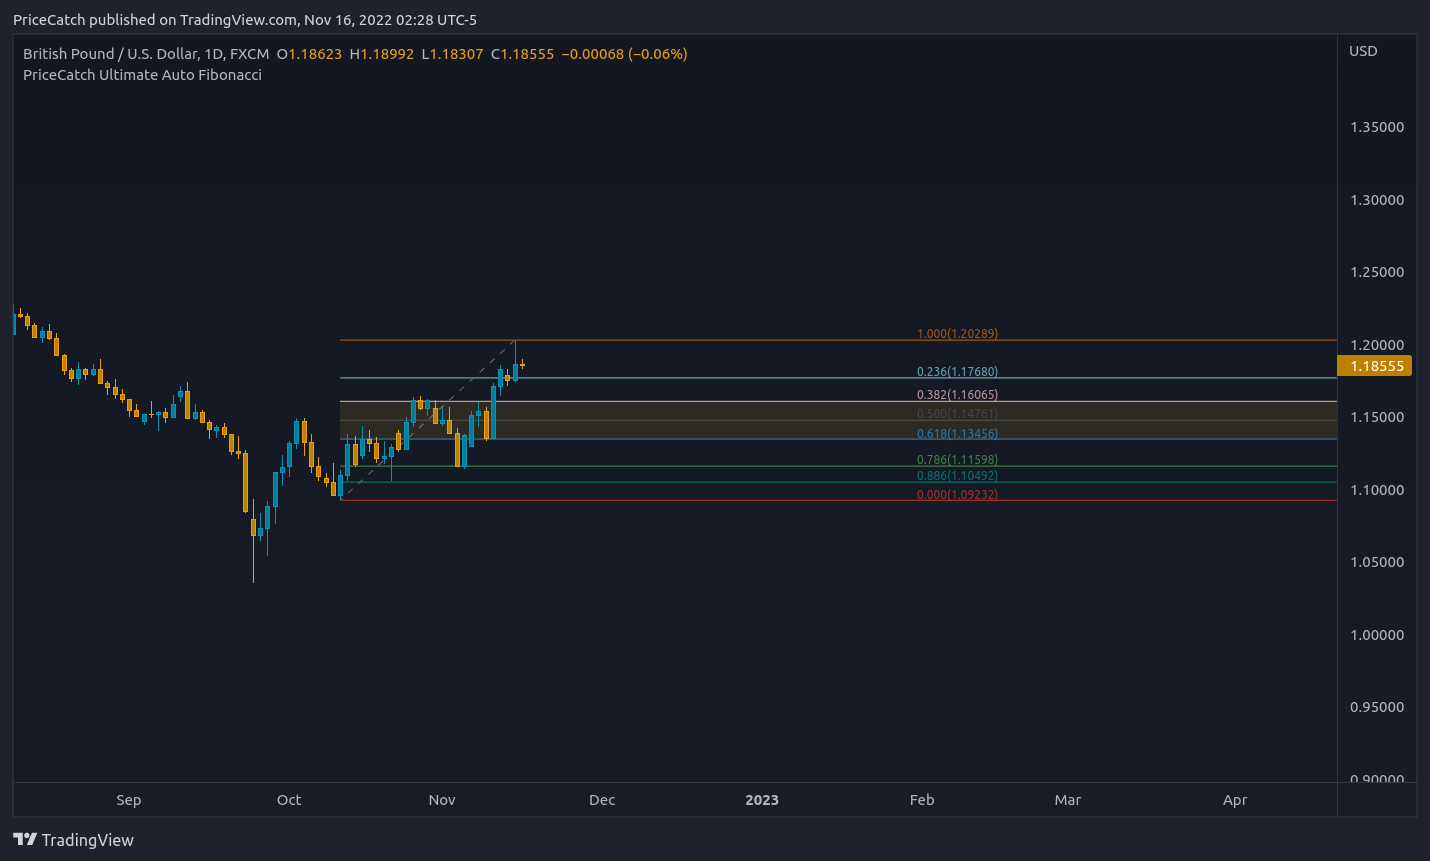Click the Sep label on time axis

(129, 800)
